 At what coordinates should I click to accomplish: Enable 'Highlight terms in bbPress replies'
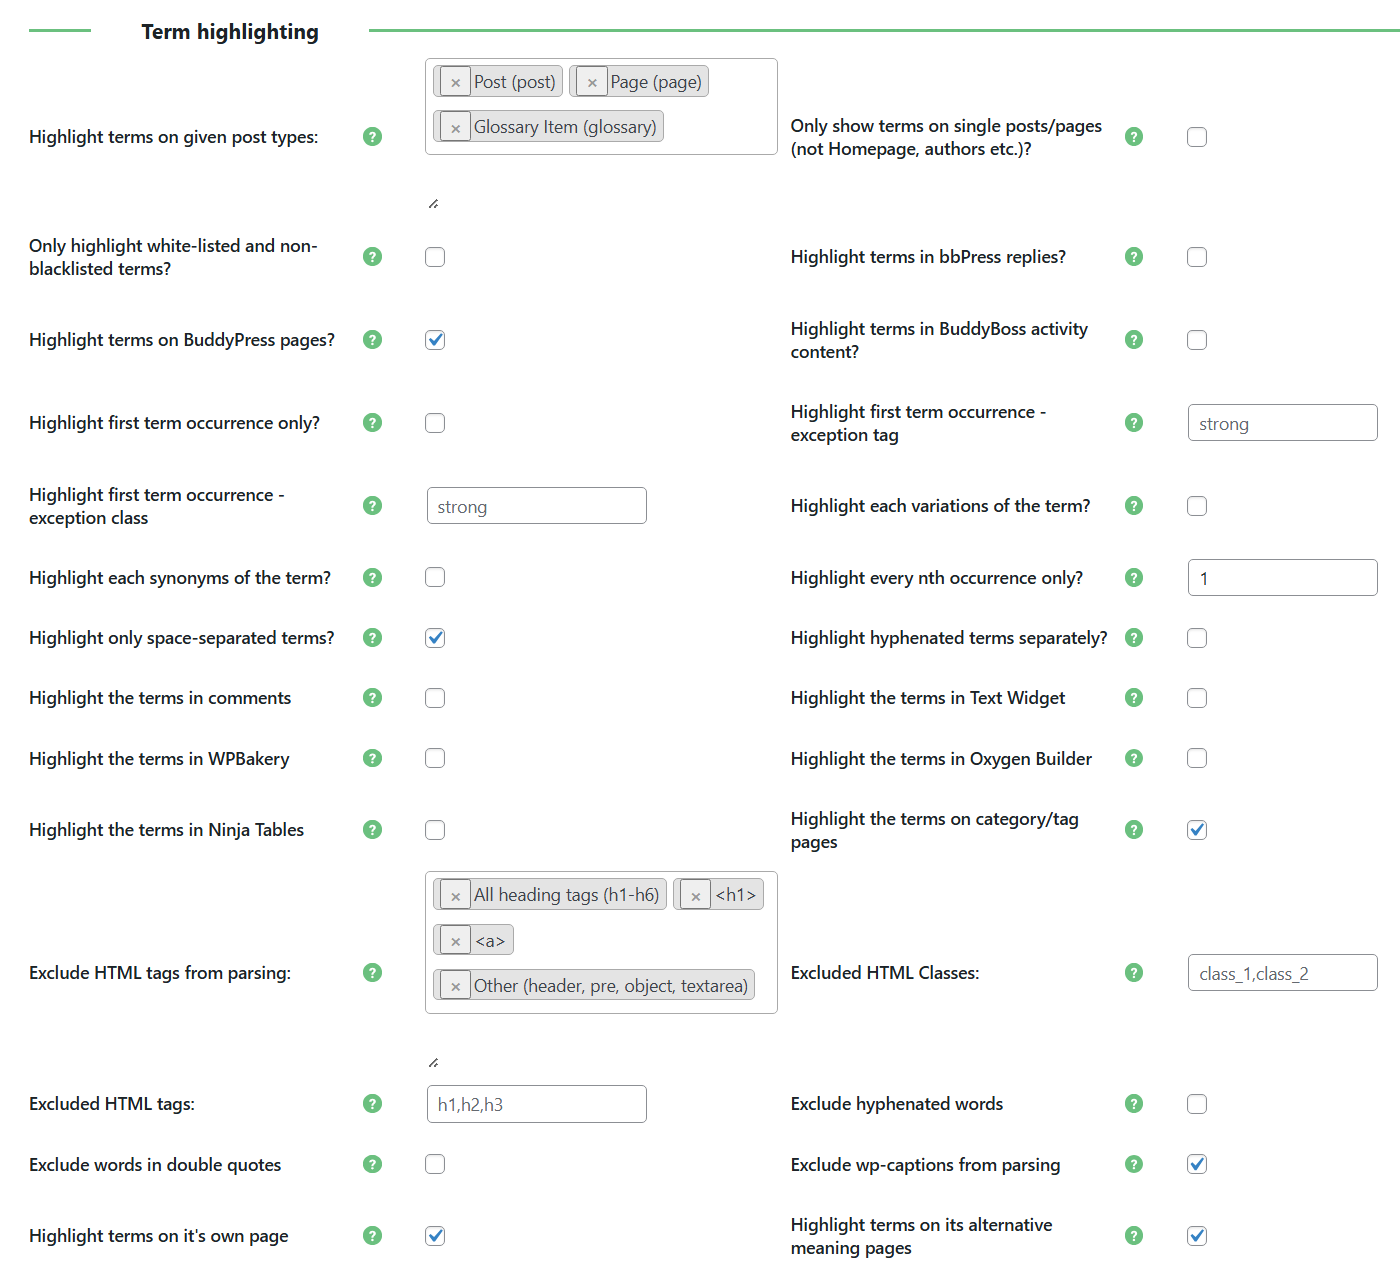coord(1197,257)
